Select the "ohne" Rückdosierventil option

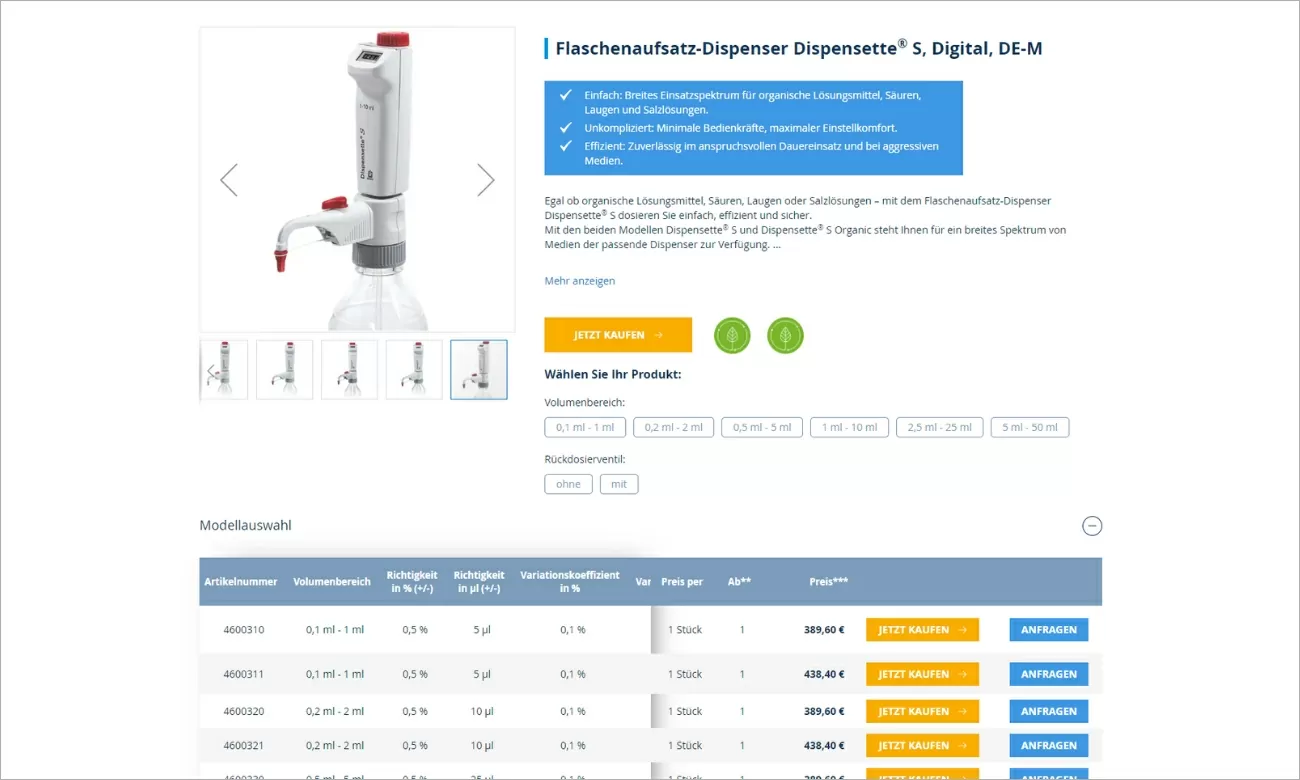click(568, 484)
